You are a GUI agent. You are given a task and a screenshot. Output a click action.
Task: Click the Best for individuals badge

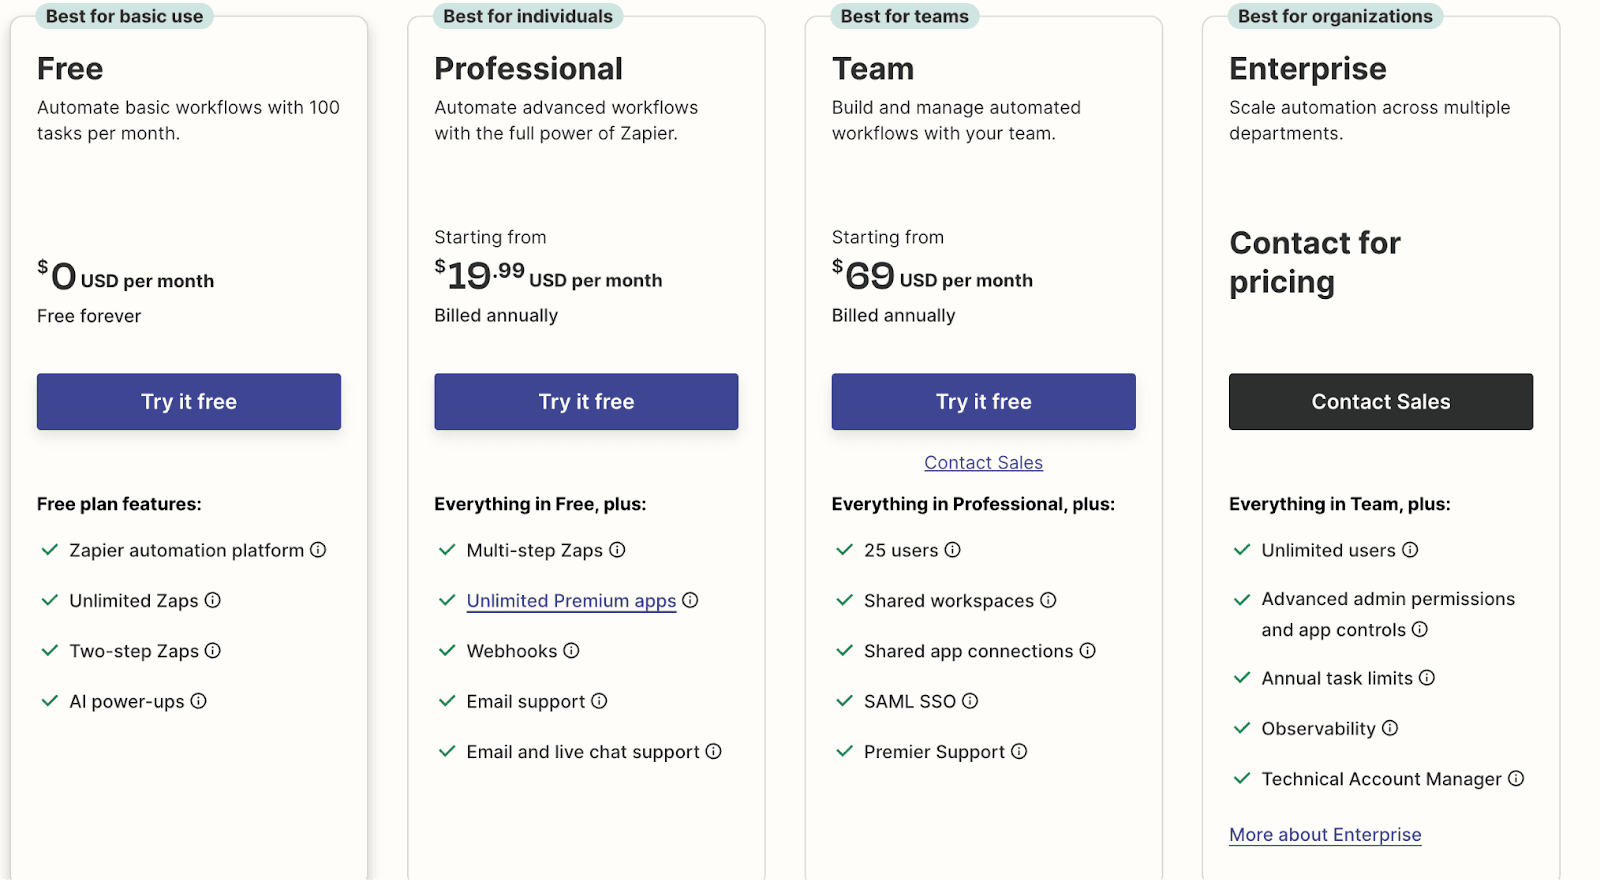(x=528, y=16)
